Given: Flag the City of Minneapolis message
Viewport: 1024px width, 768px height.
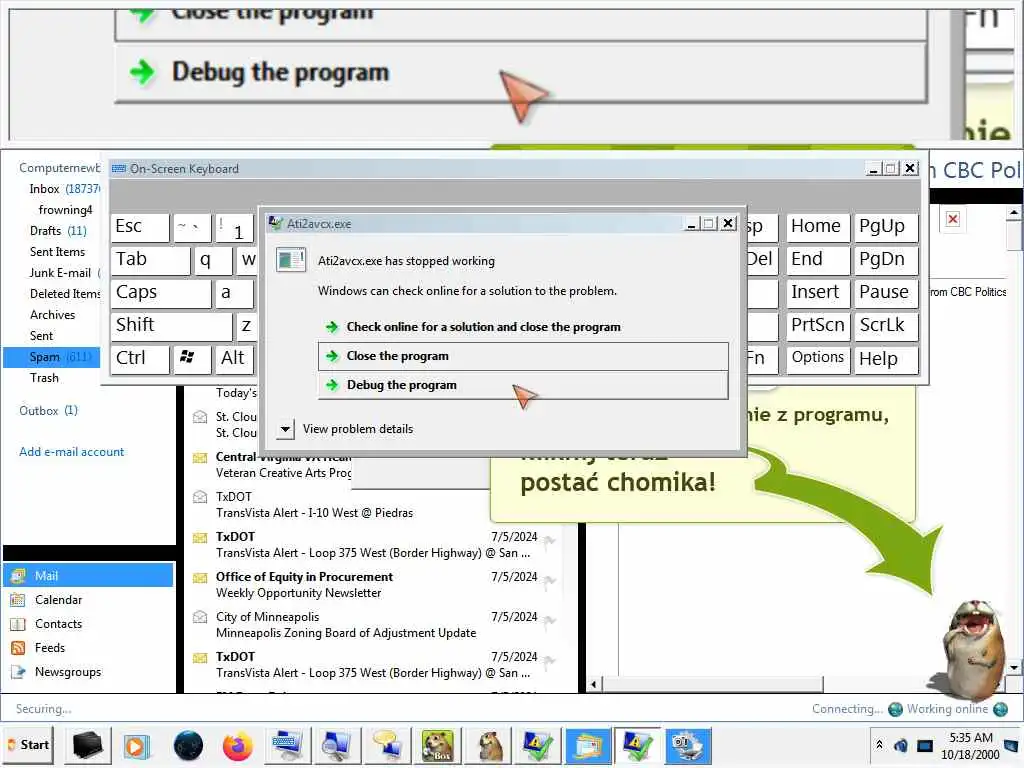Looking at the screenshot, I should 550,620.
